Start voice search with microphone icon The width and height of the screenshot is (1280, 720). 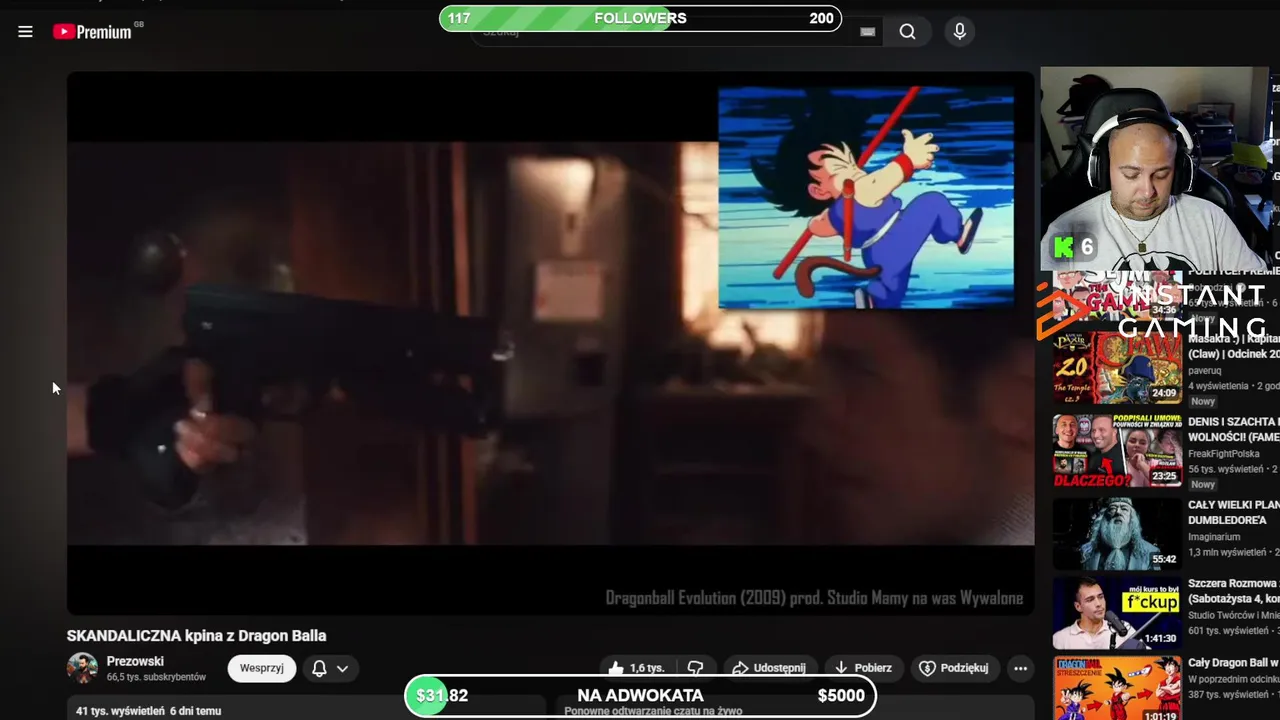click(x=959, y=32)
